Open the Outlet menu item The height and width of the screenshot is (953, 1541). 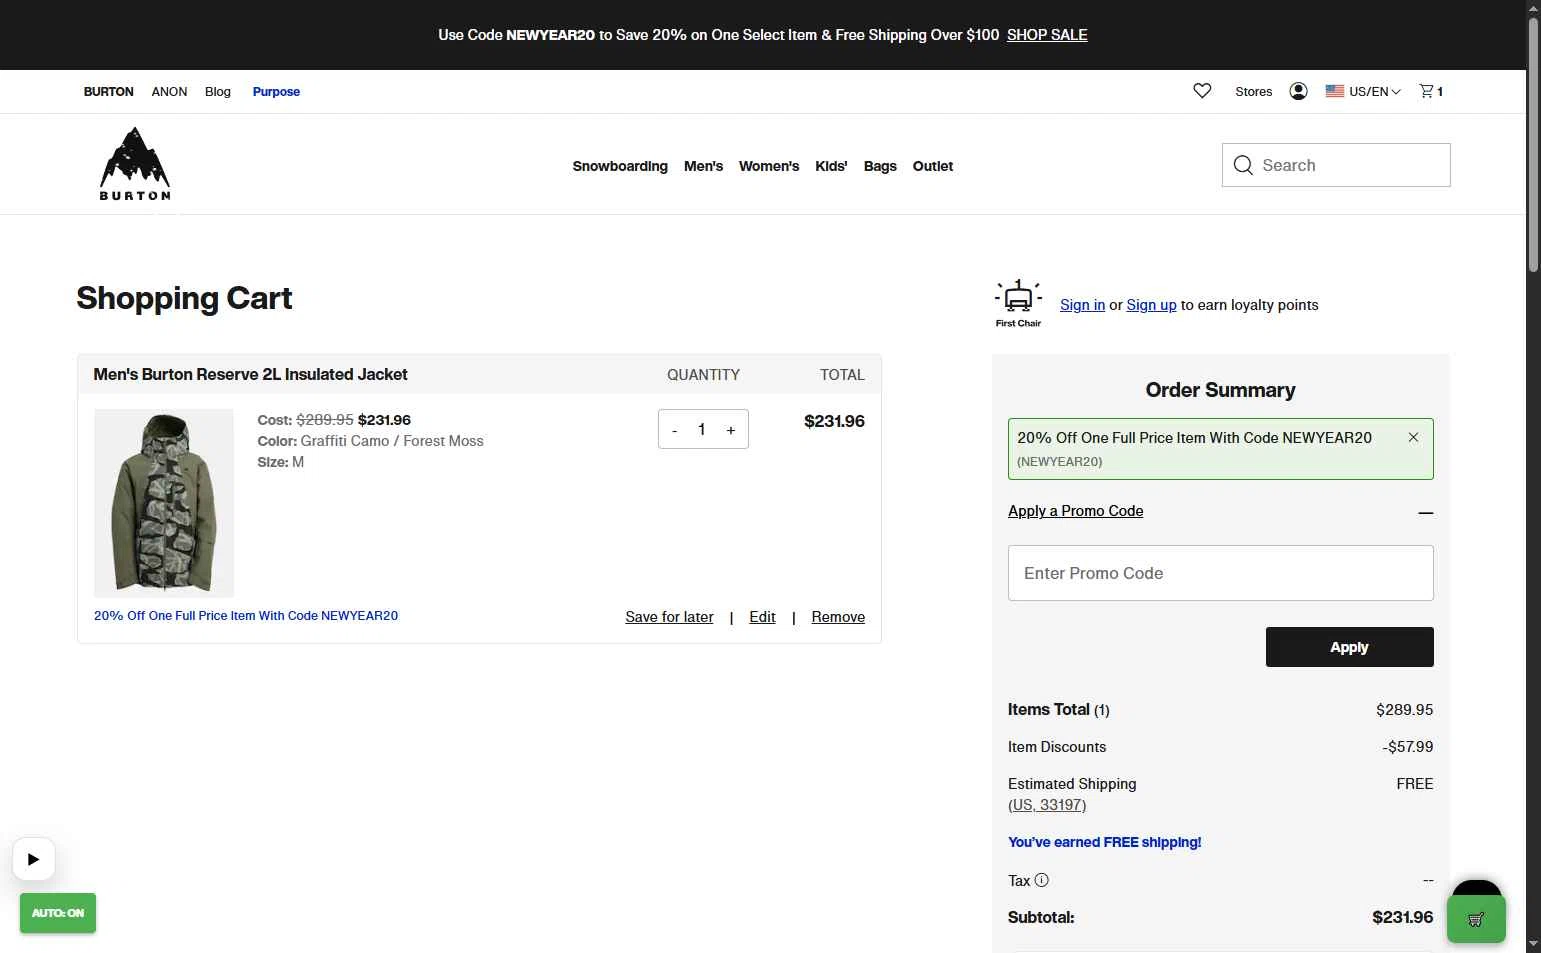(932, 166)
